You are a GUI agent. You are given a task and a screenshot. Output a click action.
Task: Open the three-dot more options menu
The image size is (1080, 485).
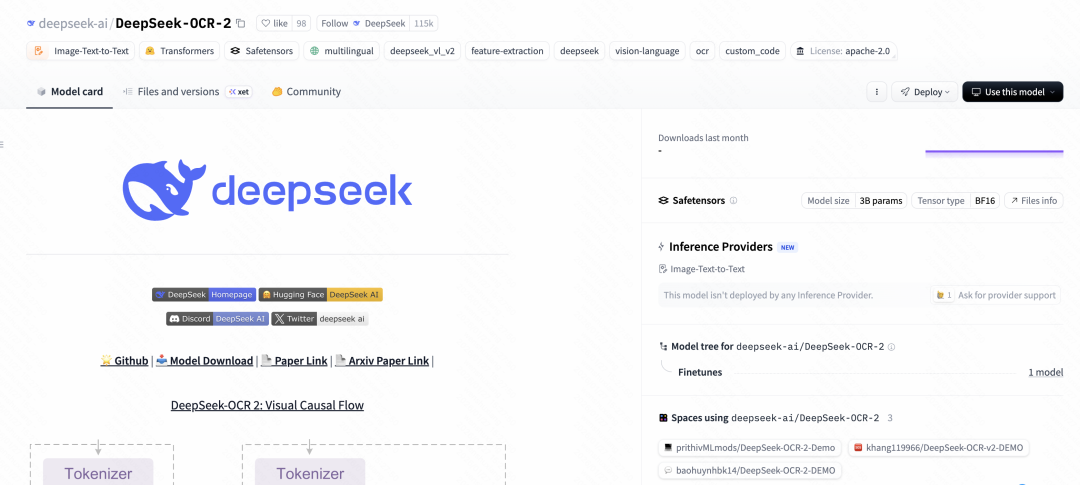[x=876, y=92]
